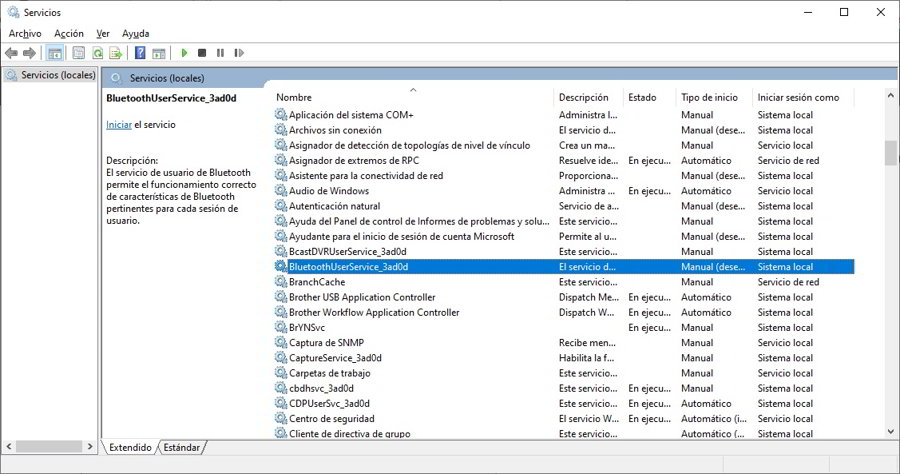This screenshot has width=900, height=474.
Task: Toggle the show/hide console tree icon
Action: coord(55,53)
